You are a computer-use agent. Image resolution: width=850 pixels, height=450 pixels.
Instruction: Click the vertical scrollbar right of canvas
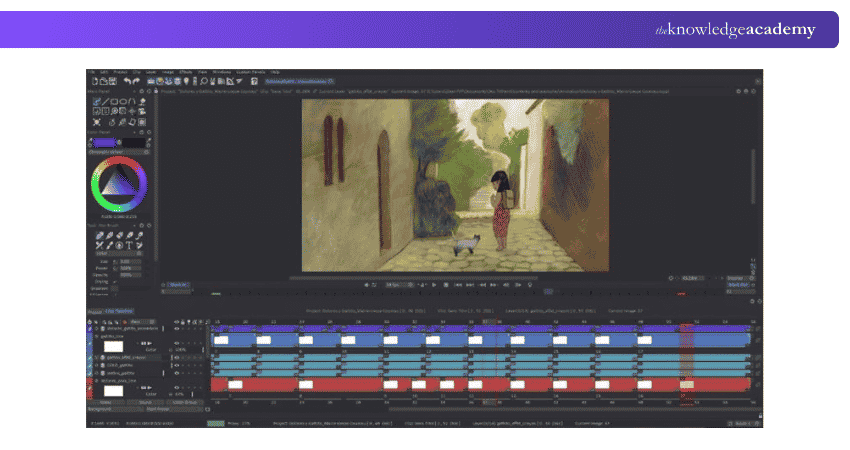[752, 177]
